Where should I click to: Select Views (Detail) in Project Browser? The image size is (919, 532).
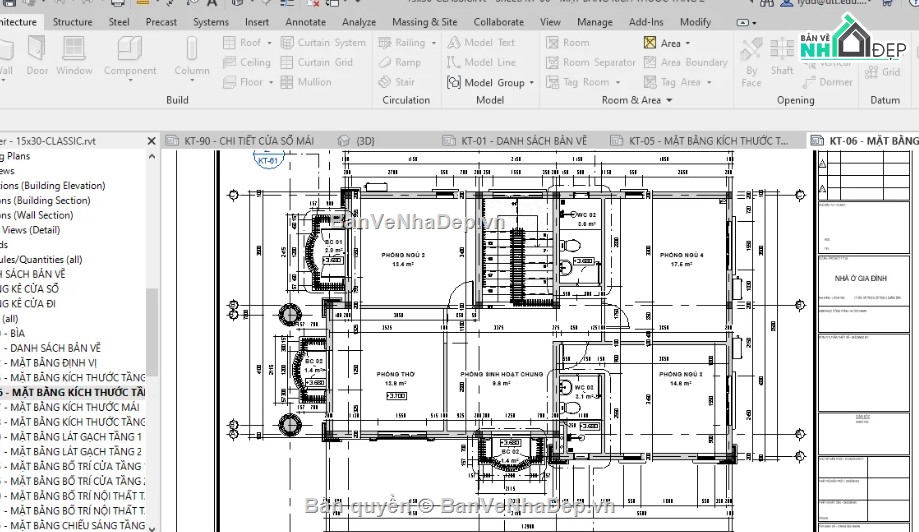coord(30,230)
